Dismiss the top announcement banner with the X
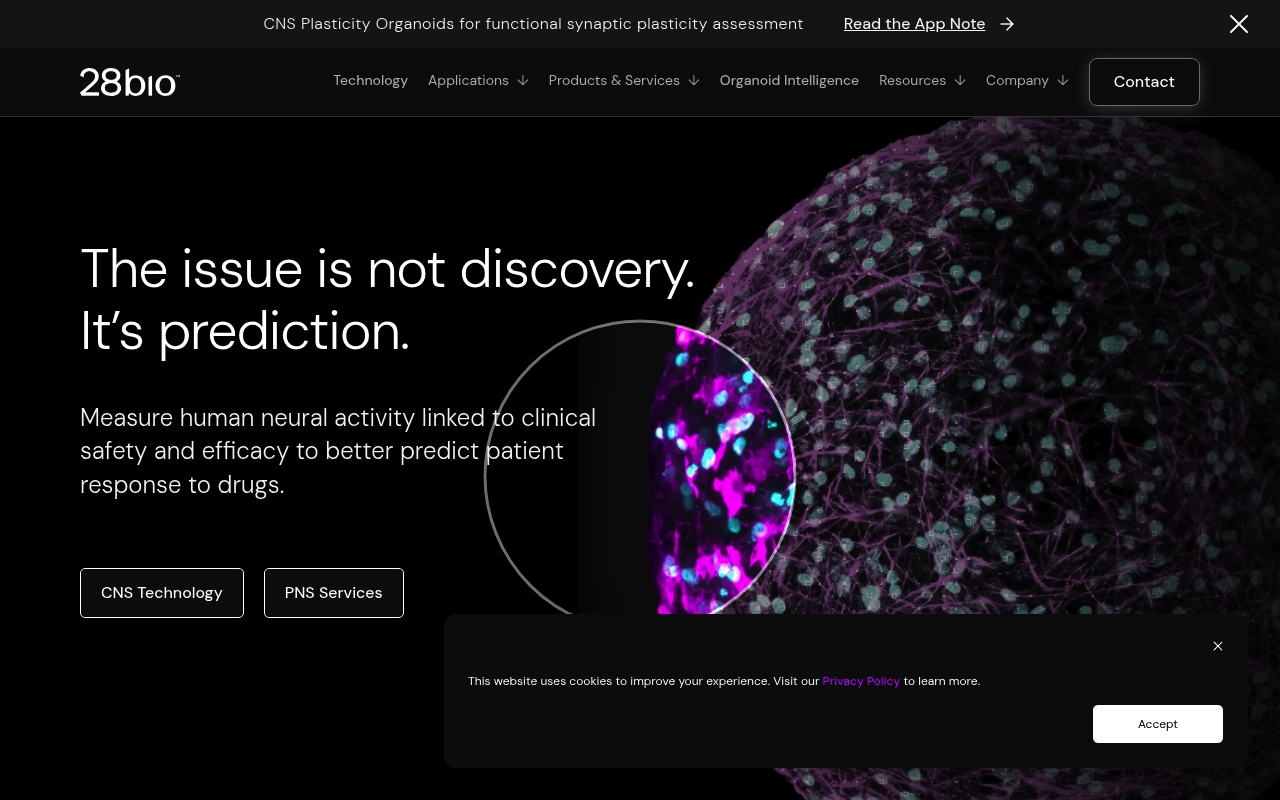Screen dimensions: 1280x800 click(1239, 24)
